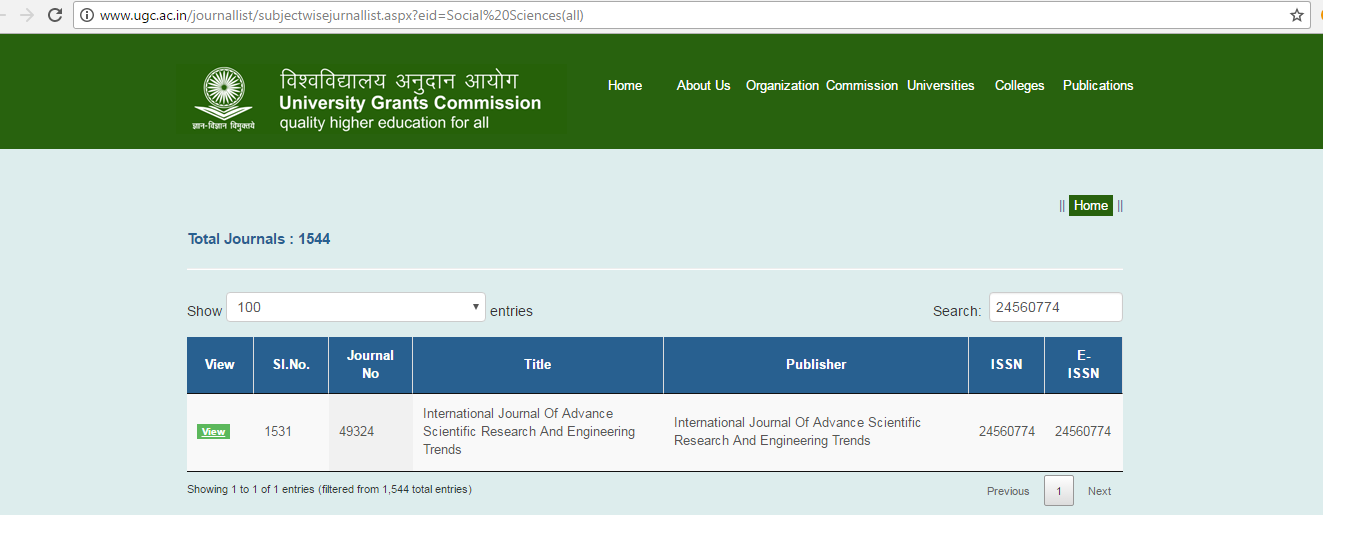This screenshot has width=1352, height=553.
Task: Sort table by Publisher column
Action: pos(816,365)
